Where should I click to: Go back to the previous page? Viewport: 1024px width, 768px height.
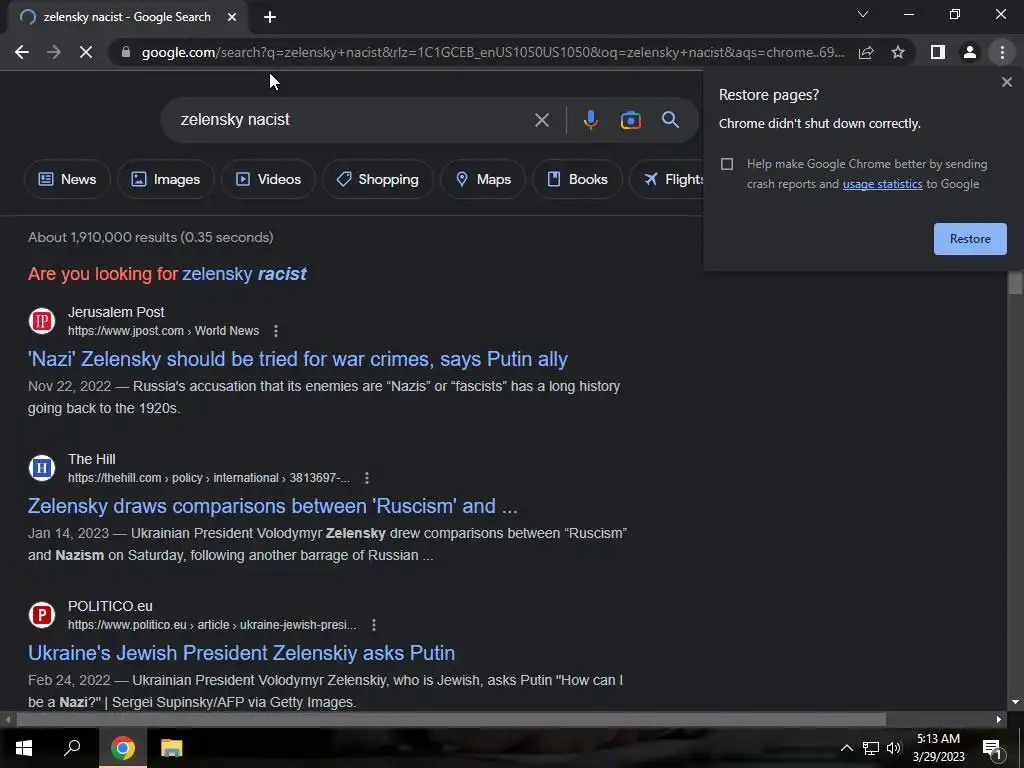pos(22,52)
